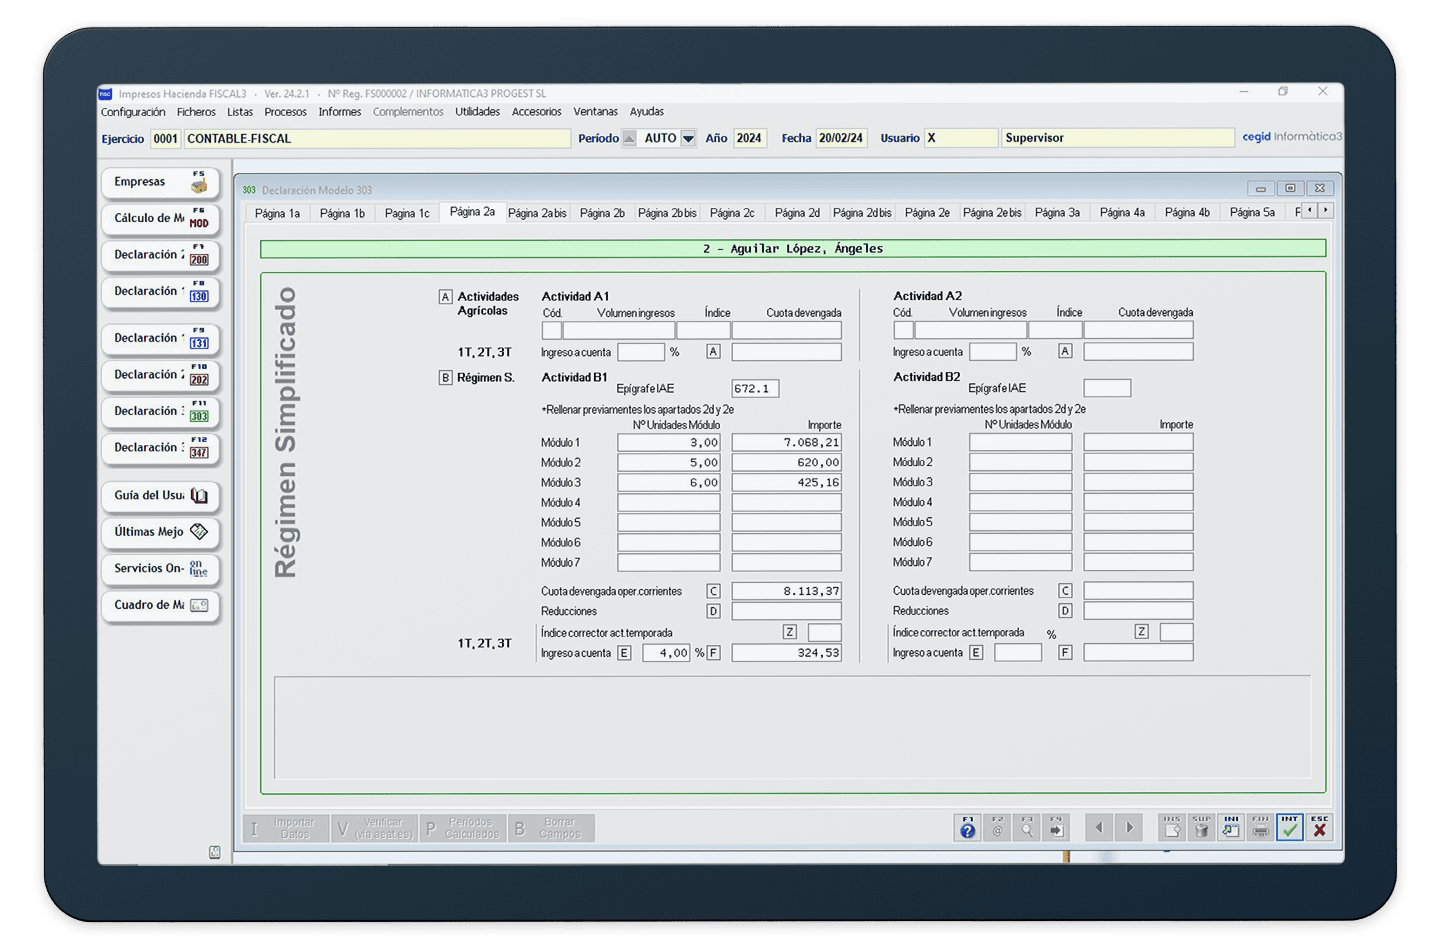
Task: Click the B box beside Régimen S.
Action: (x=445, y=378)
